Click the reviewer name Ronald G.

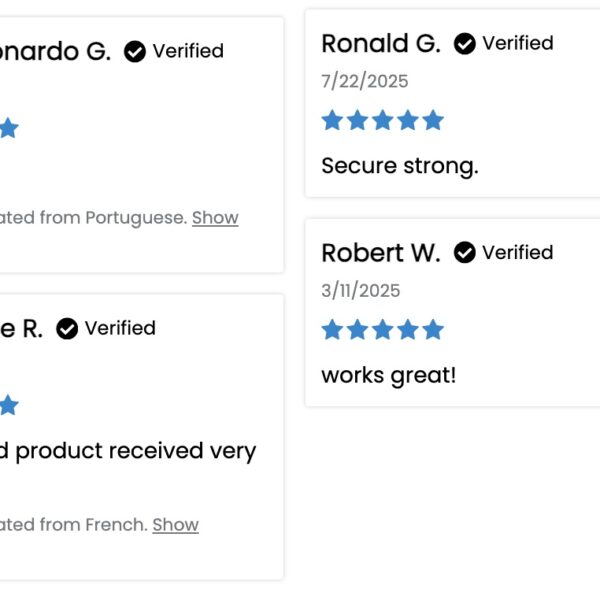pos(381,43)
